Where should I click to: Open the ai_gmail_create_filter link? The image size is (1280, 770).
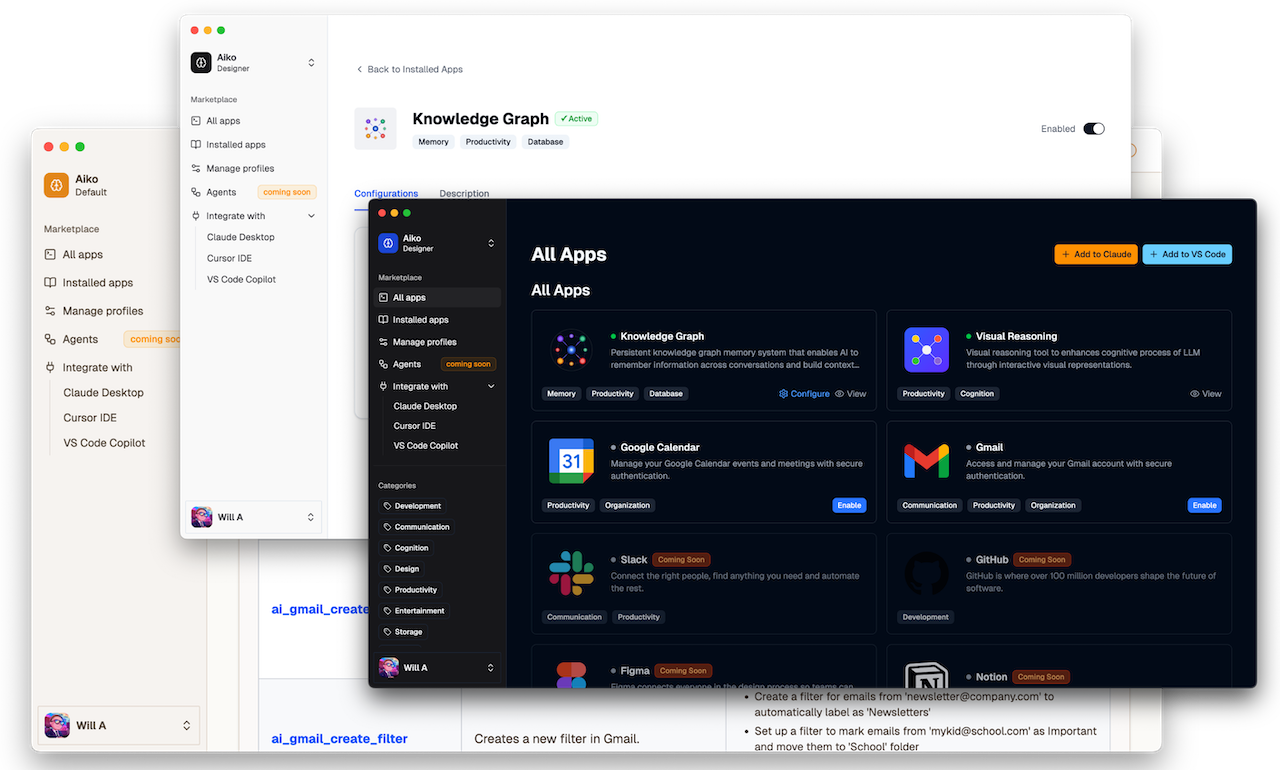pyautogui.click(x=340, y=739)
